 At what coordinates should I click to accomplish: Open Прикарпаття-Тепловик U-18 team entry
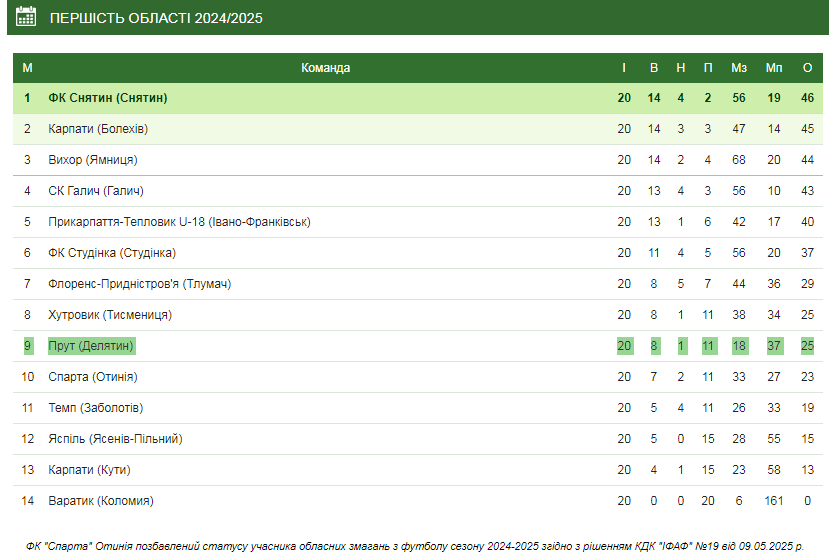pyautogui.click(x=179, y=222)
